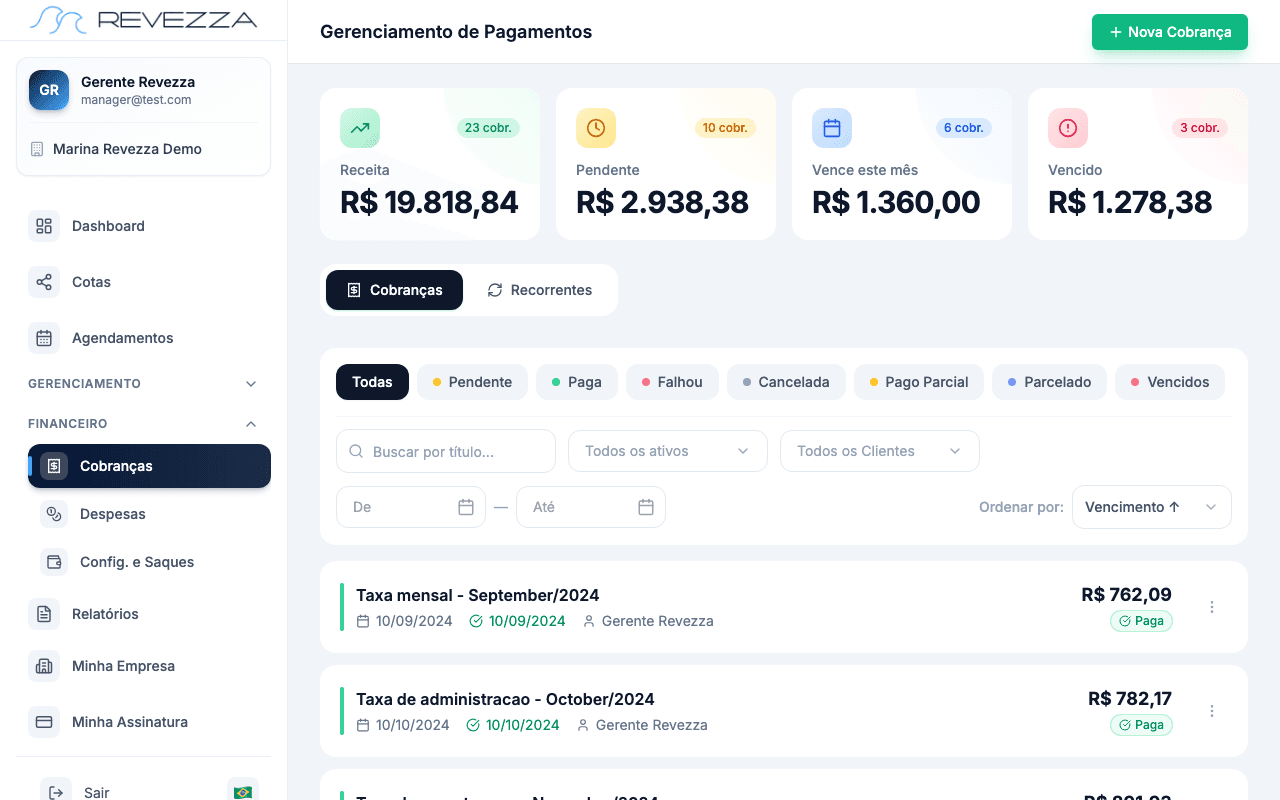This screenshot has height=800, width=1280.
Task: Select the Todas filter tab
Action: [x=372, y=382]
